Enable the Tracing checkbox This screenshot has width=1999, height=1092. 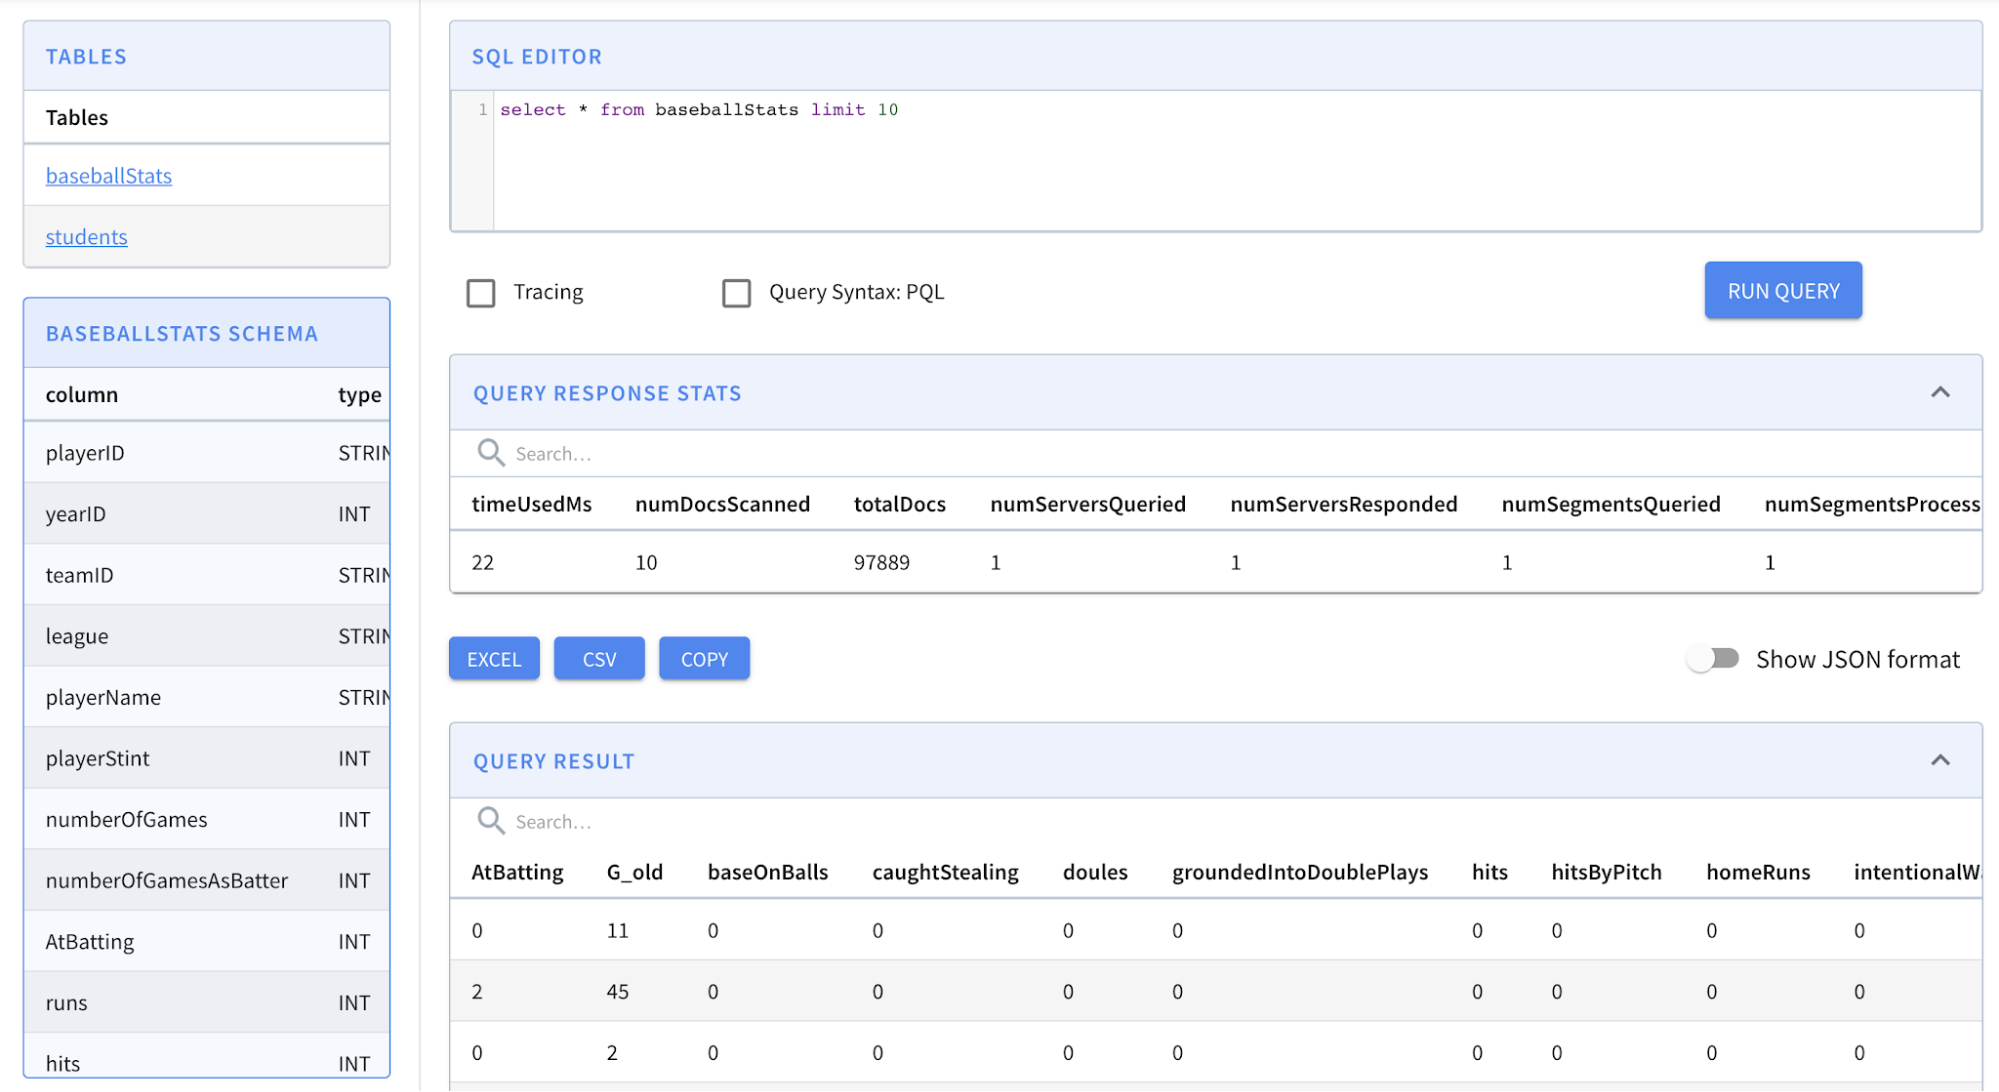pos(481,290)
